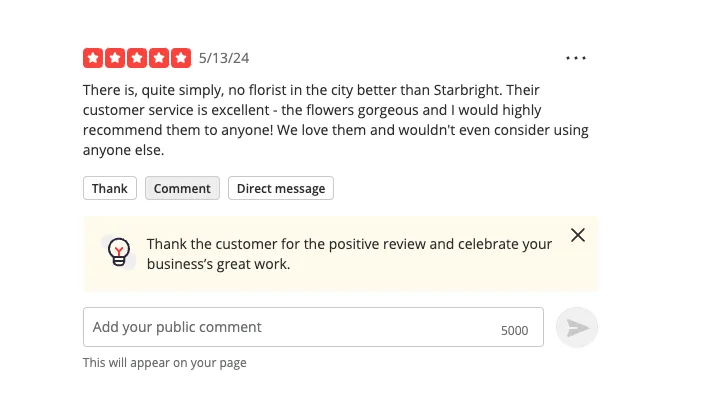Open the three-dot more options menu

[576, 58]
